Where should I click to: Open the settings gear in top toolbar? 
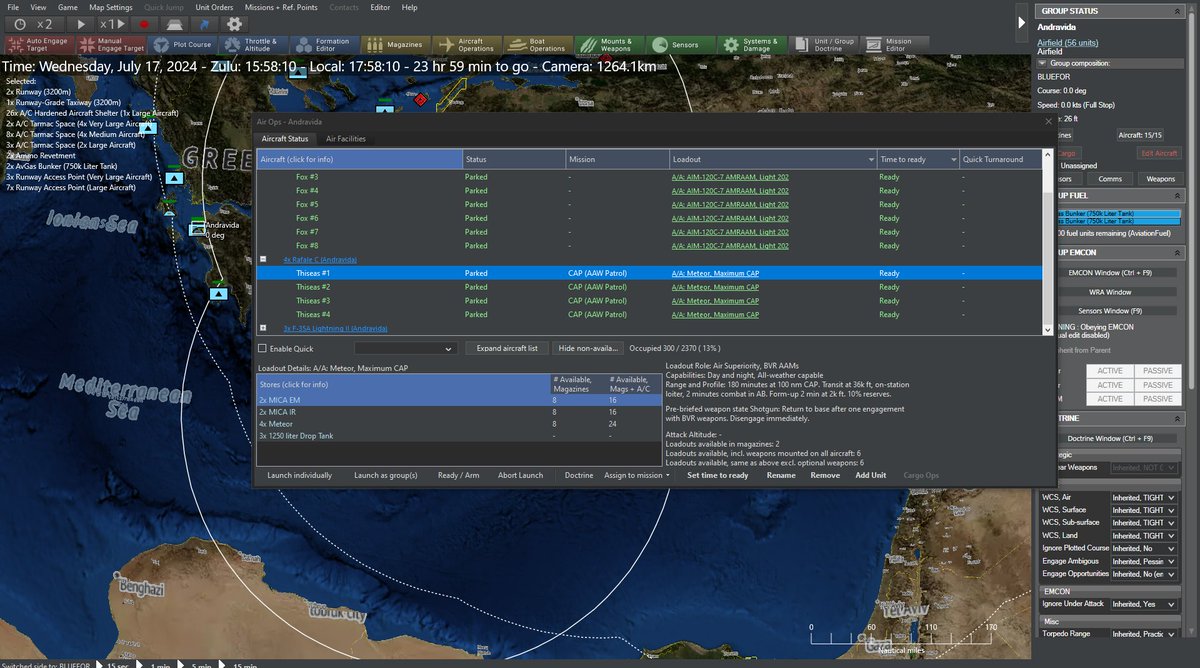click(235, 23)
